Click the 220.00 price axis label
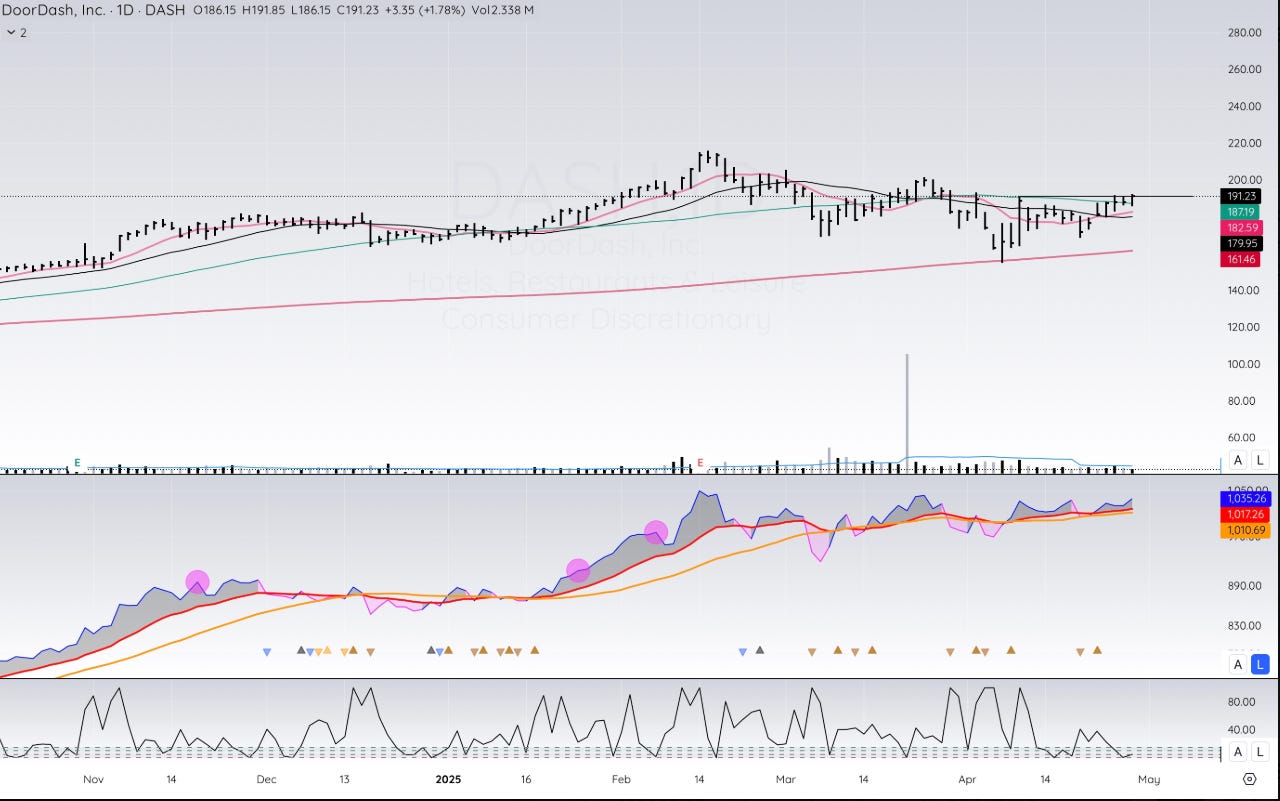This screenshot has height=801, width=1280. point(1244,144)
